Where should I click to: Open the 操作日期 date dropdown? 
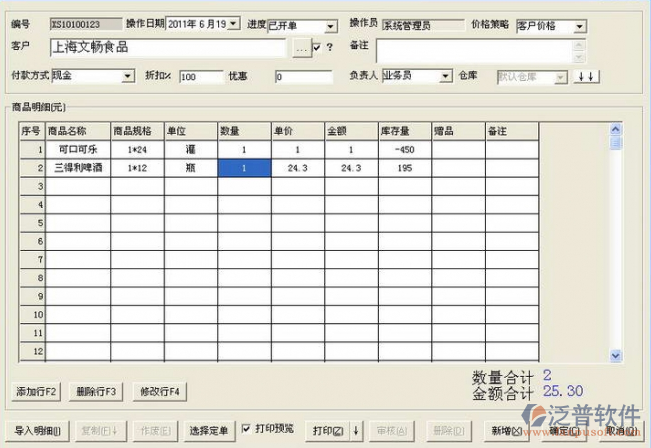tap(233, 25)
